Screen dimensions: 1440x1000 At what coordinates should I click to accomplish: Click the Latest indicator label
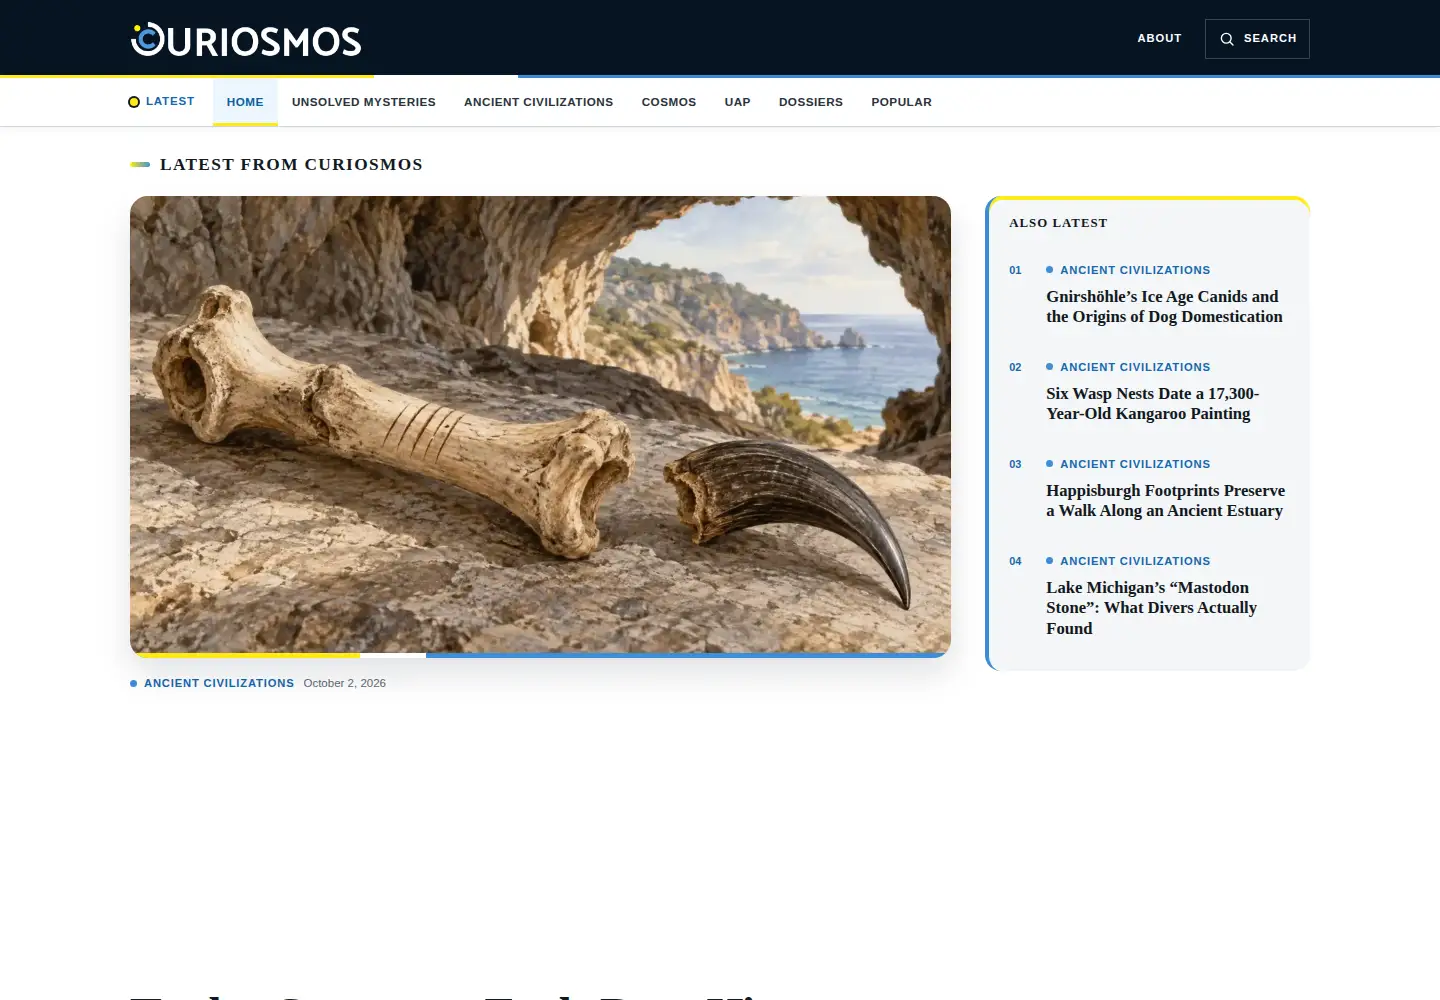(x=170, y=101)
